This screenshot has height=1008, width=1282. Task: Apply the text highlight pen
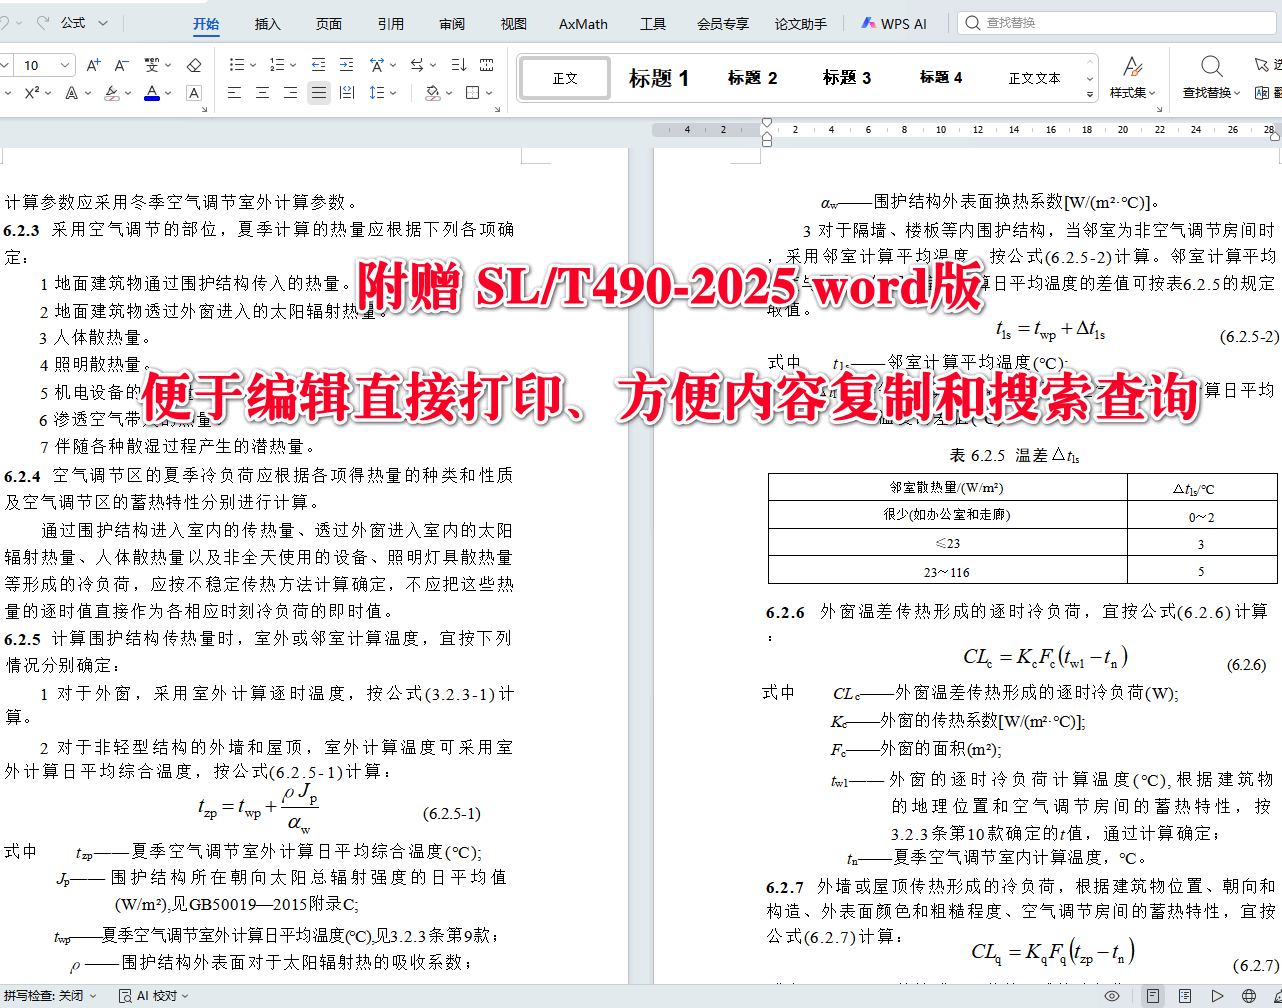pos(112,93)
